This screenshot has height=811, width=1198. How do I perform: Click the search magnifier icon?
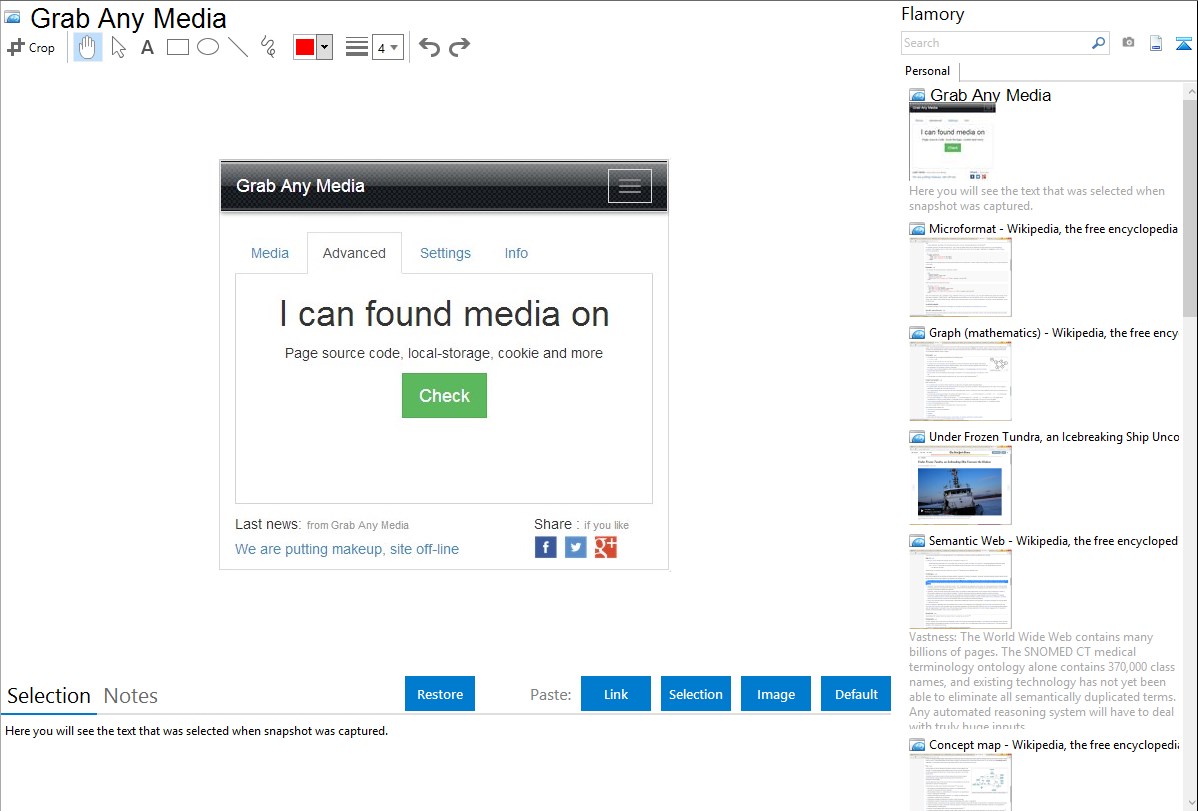click(1098, 43)
